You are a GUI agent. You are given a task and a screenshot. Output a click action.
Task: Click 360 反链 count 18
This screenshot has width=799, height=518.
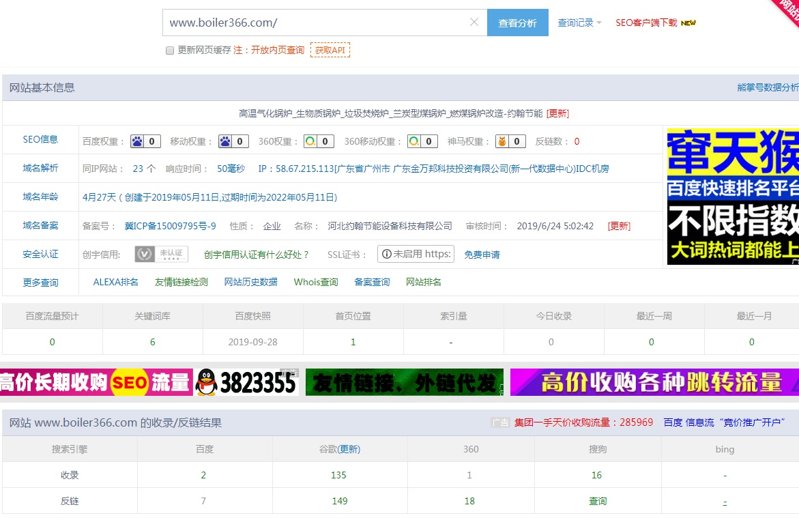click(469, 501)
